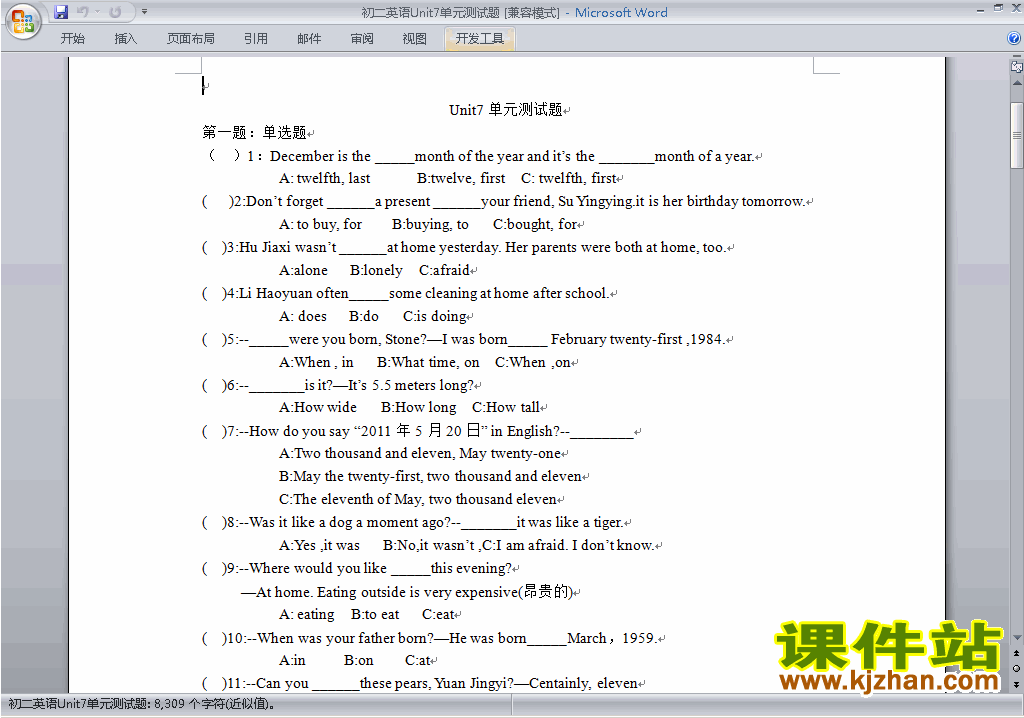Image resolution: width=1024 pixels, height=718 pixels.
Task: Click question 11 'Can you ___ these pears' line
Action: pos(421,683)
